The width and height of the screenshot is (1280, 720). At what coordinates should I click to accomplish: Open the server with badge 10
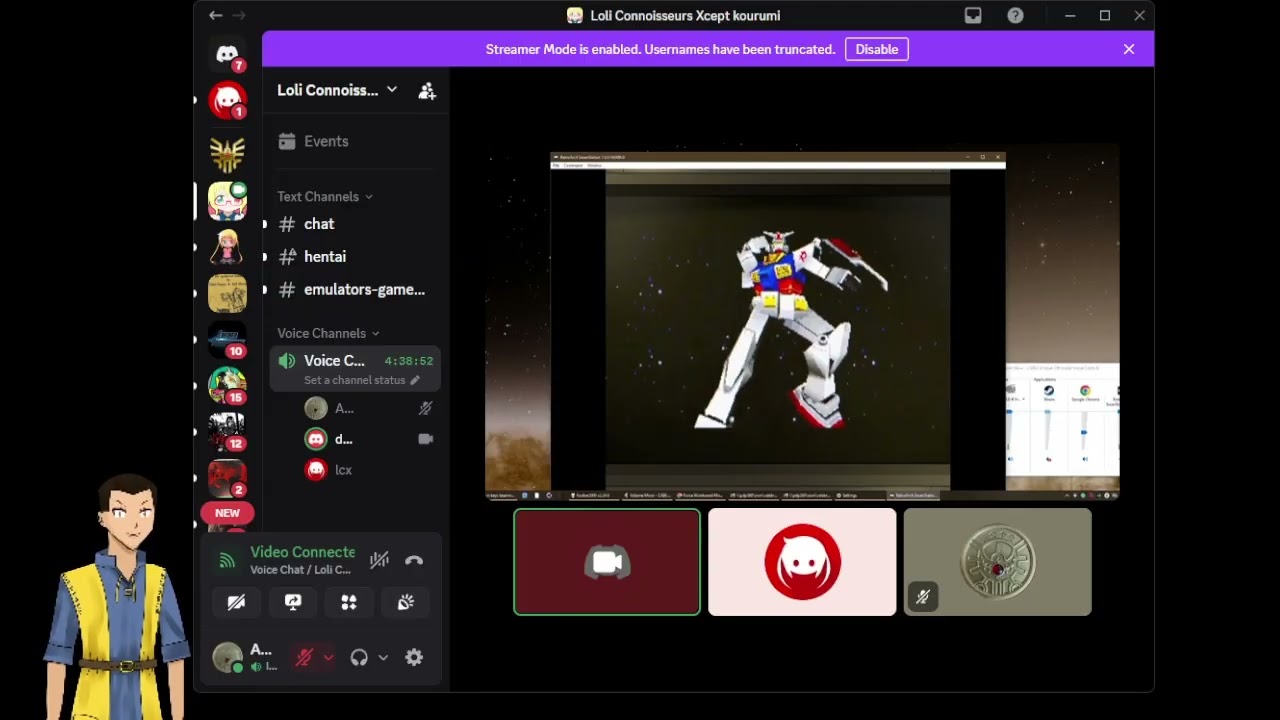tap(227, 340)
